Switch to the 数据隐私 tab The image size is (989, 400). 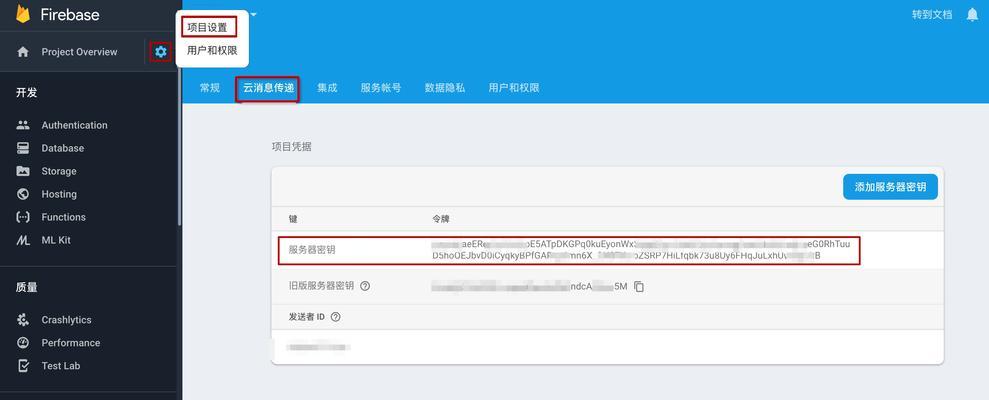445,88
